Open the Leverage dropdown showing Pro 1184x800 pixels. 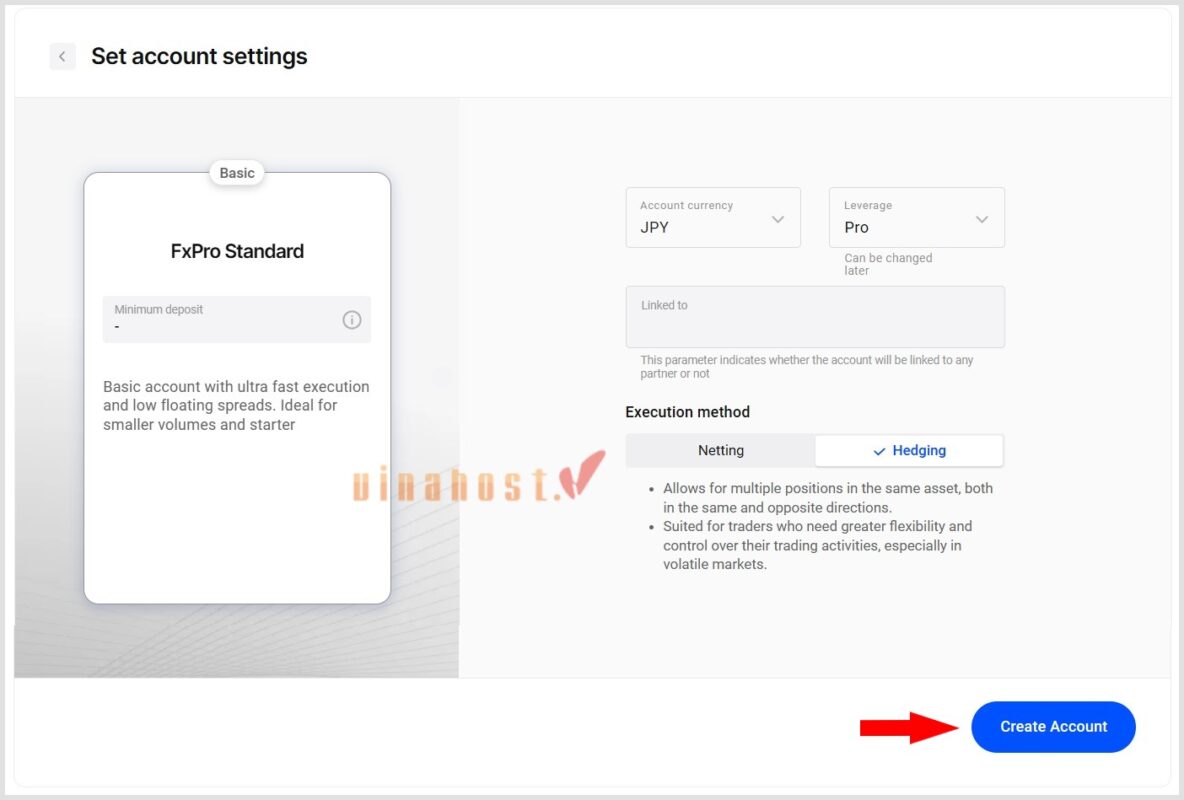[916, 217]
